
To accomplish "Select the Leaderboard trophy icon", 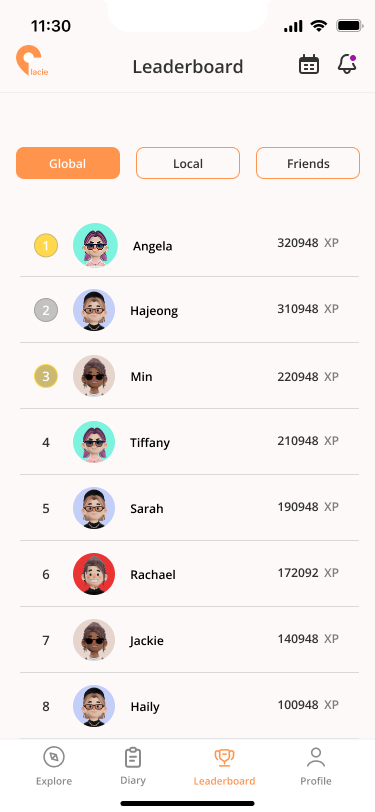I will coord(224,757).
